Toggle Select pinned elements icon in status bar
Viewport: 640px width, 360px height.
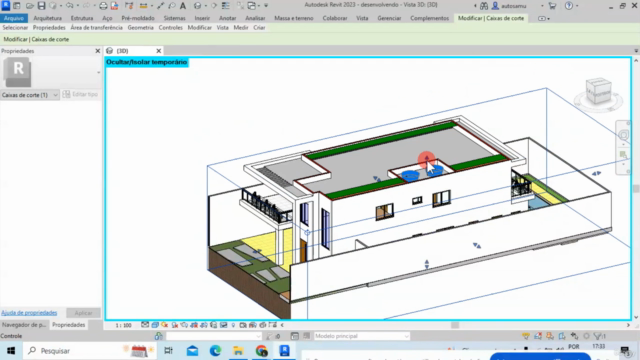pyautogui.click(x=550, y=336)
